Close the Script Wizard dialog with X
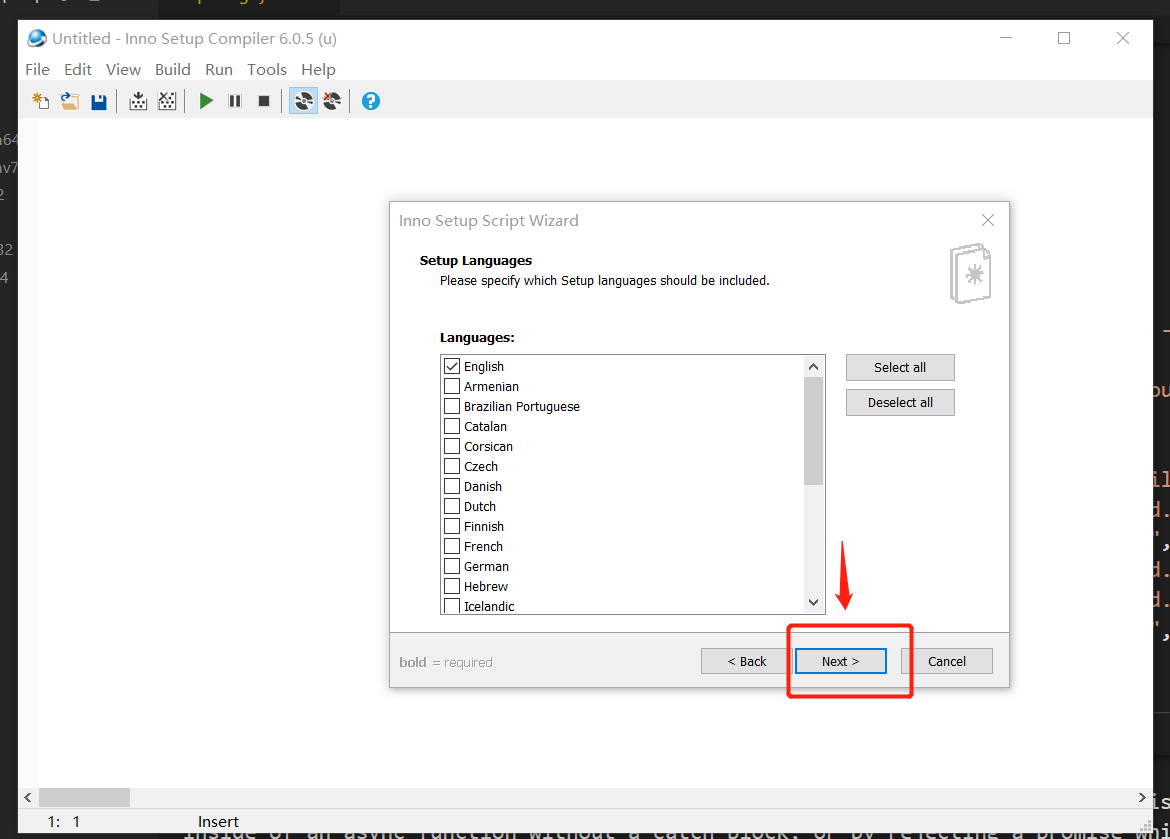The image size is (1170, 839). click(x=988, y=220)
